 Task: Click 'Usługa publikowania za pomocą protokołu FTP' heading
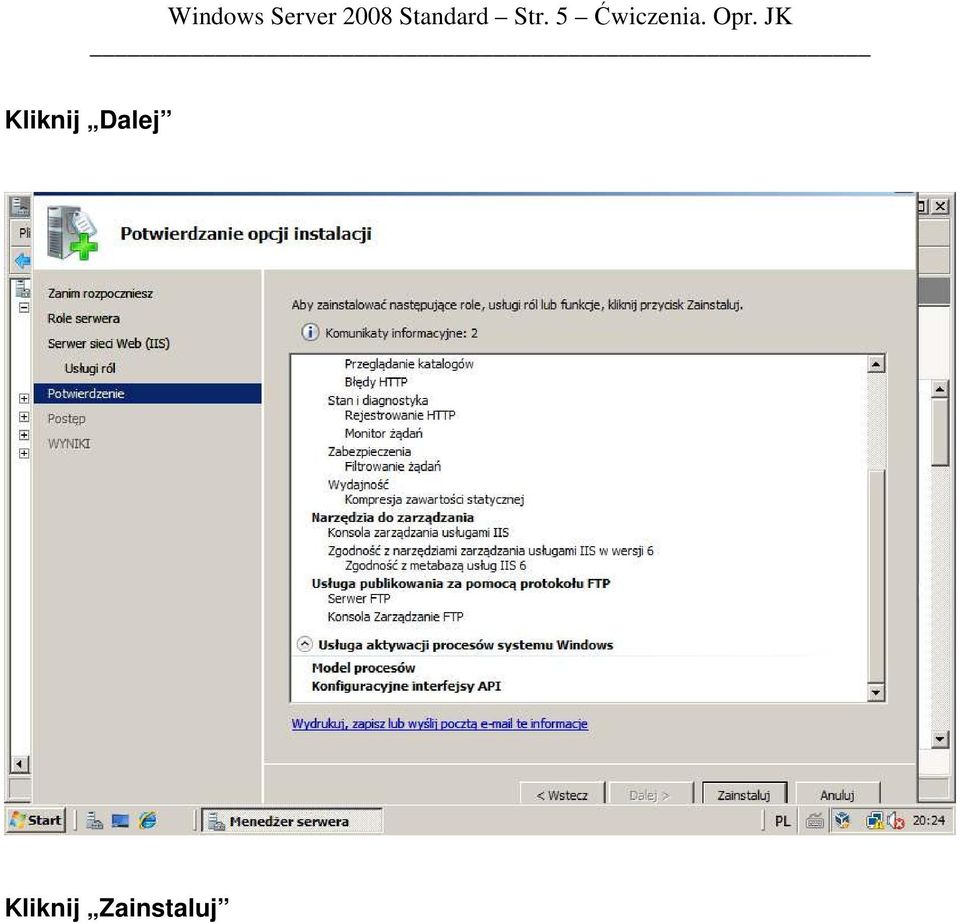click(460, 583)
